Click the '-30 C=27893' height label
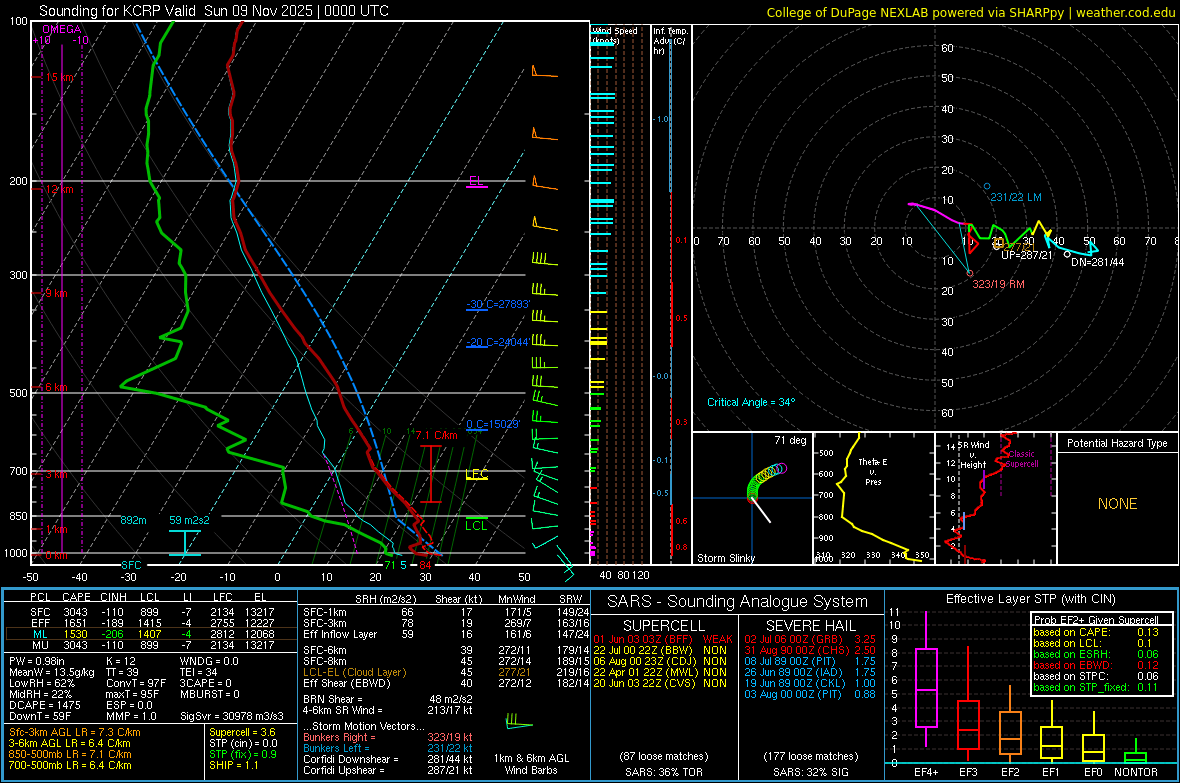This screenshot has width=1180, height=783. point(498,304)
